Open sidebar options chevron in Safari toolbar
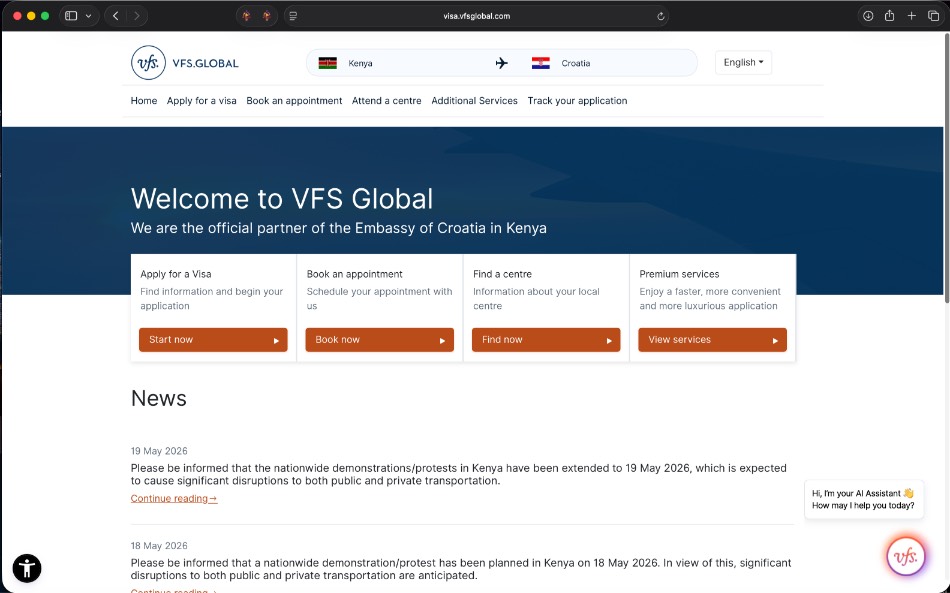The width and height of the screenshot is (950, 593). 88,16
